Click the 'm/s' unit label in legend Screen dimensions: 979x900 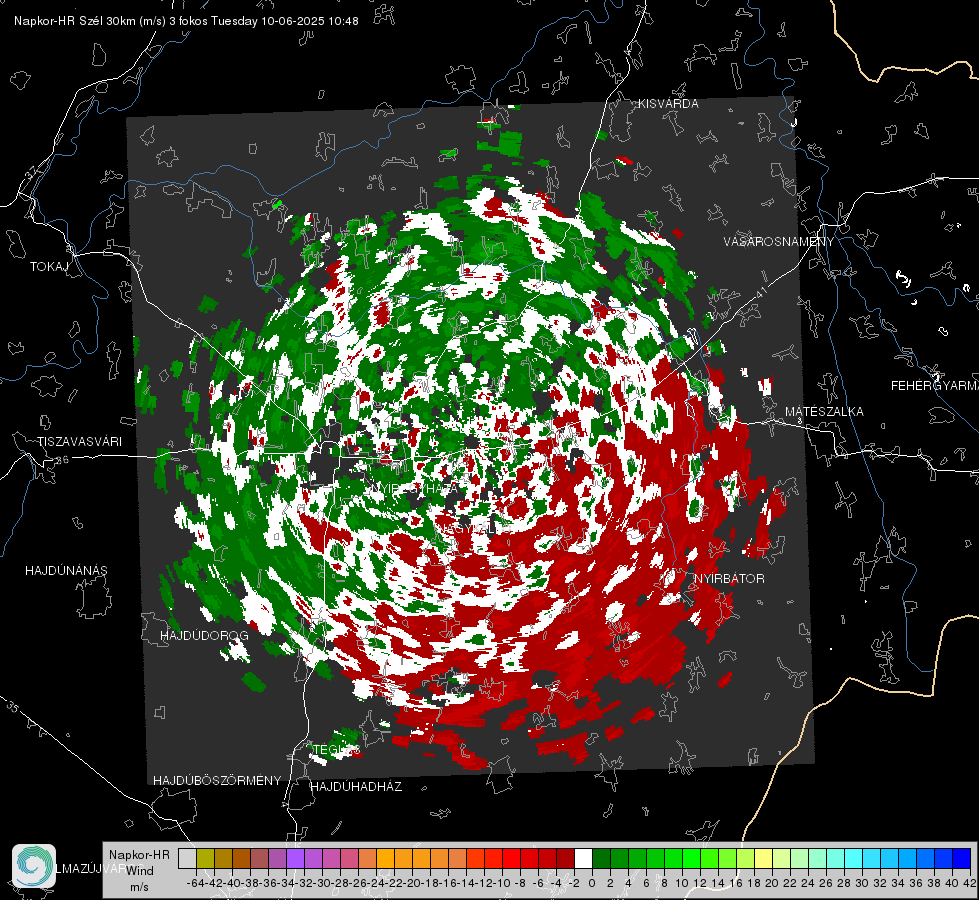(x=139, y=887)
